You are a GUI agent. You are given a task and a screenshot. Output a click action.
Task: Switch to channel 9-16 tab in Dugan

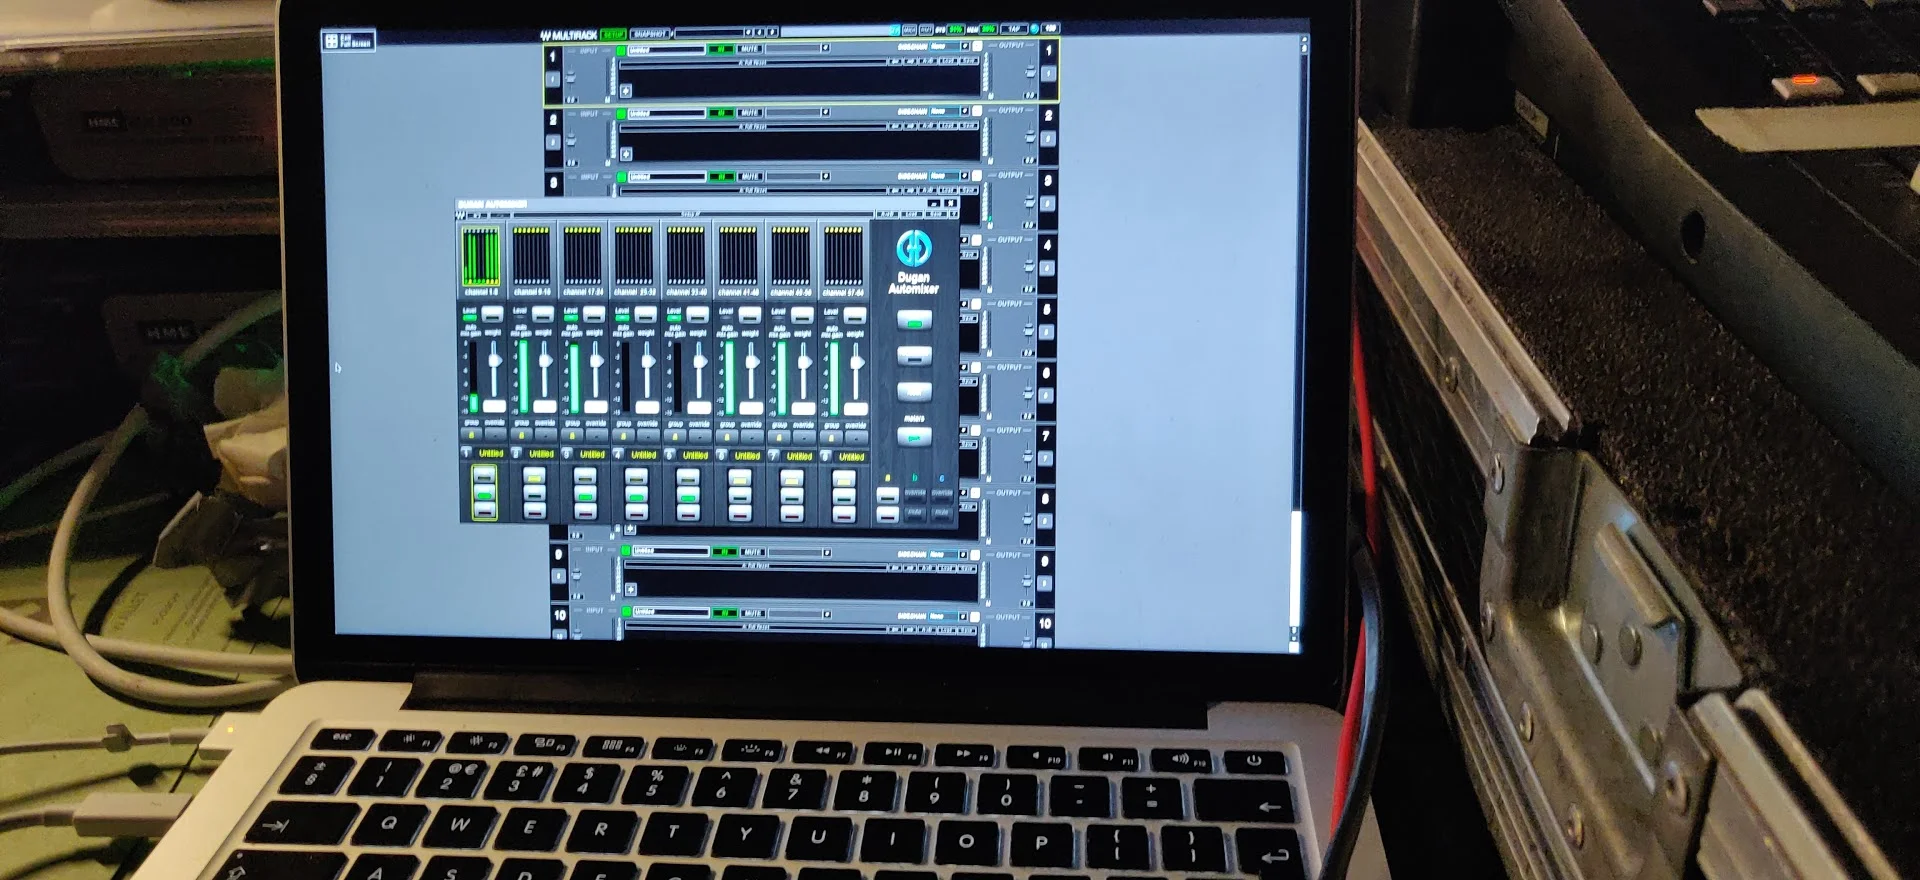[x=532, y=264]
